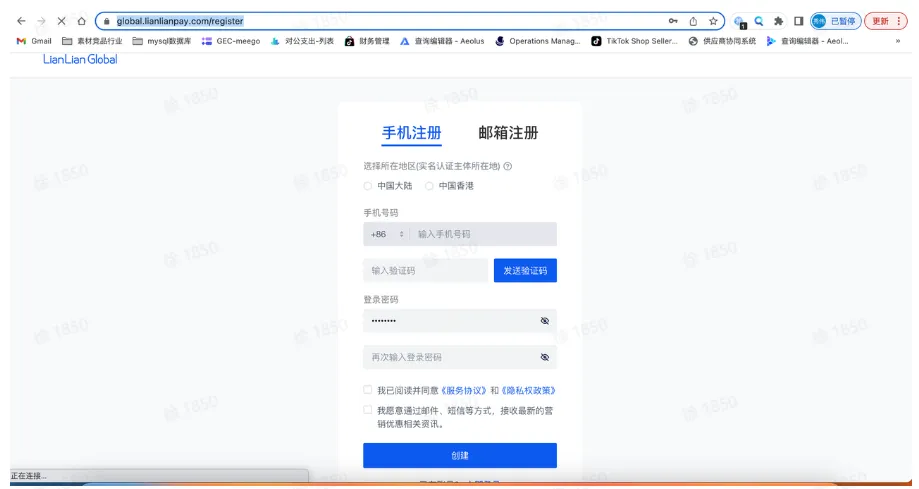Open the 《服务协议》 link
This screenshot has width=919, height=489.
pyautogui.click(x=464, y=390)
